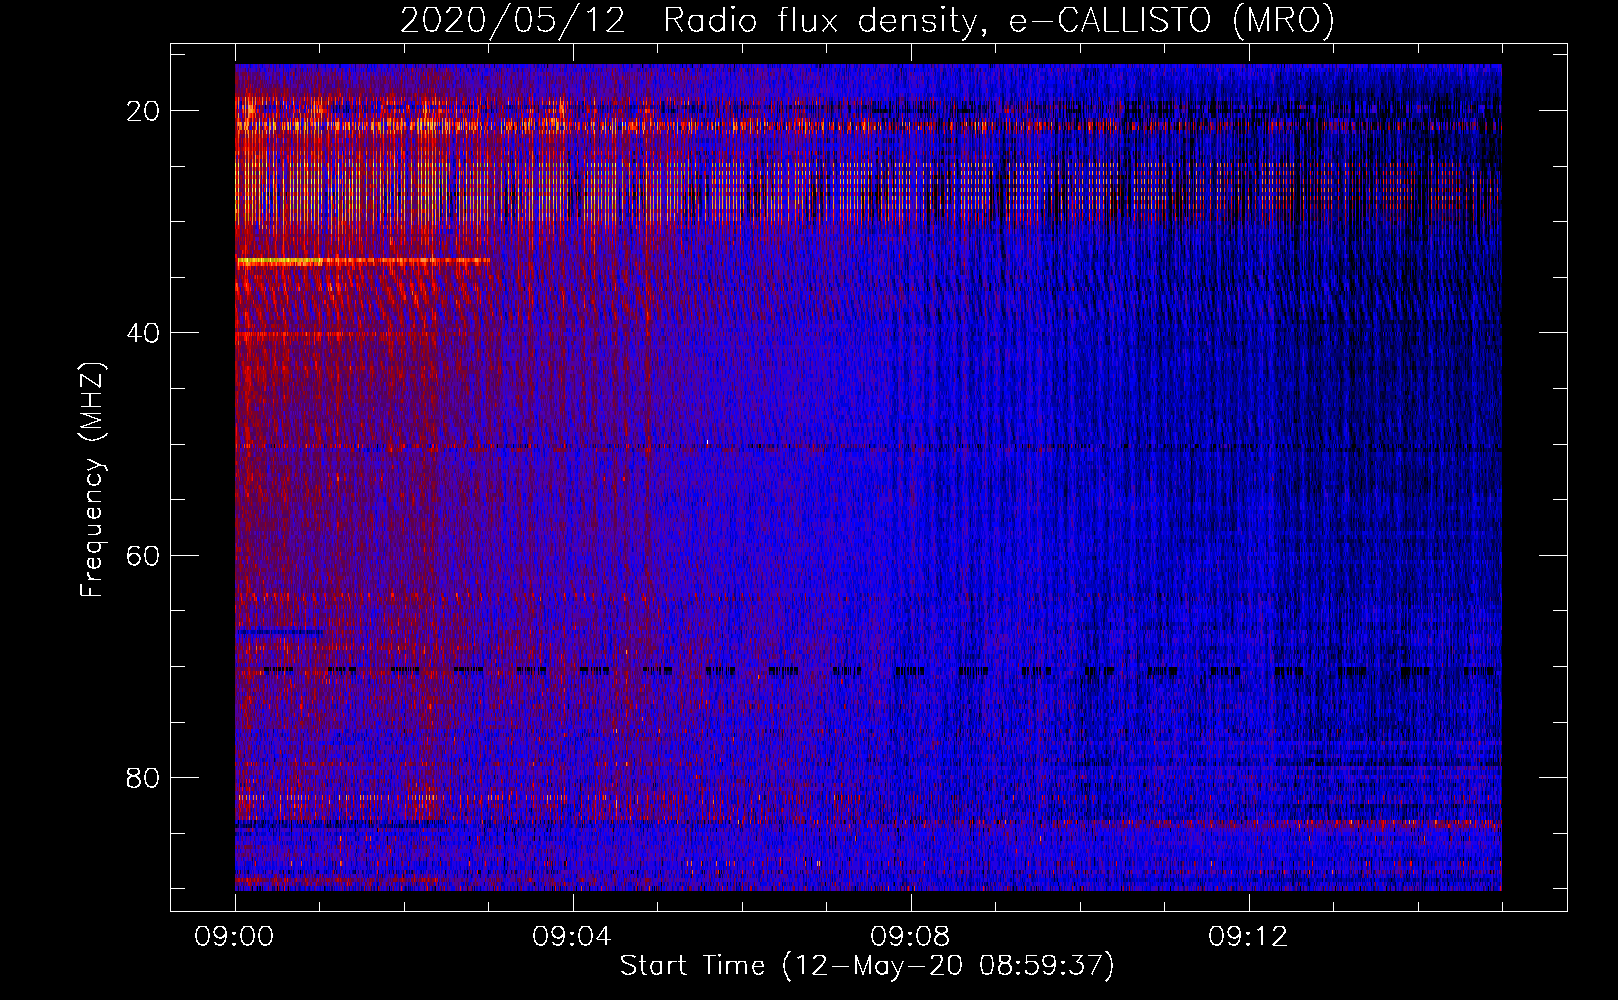Click the bright yellow emission line near 33 MHz
Screen dimensions: 1618x1000
coord(362,260)
